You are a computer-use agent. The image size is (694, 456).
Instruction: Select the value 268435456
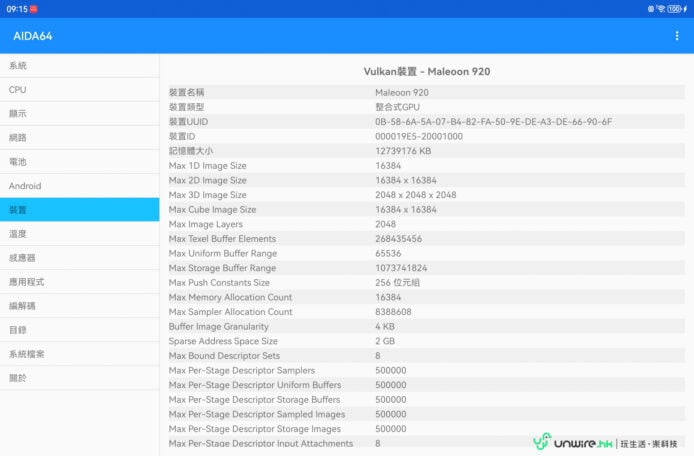point(398,239)
